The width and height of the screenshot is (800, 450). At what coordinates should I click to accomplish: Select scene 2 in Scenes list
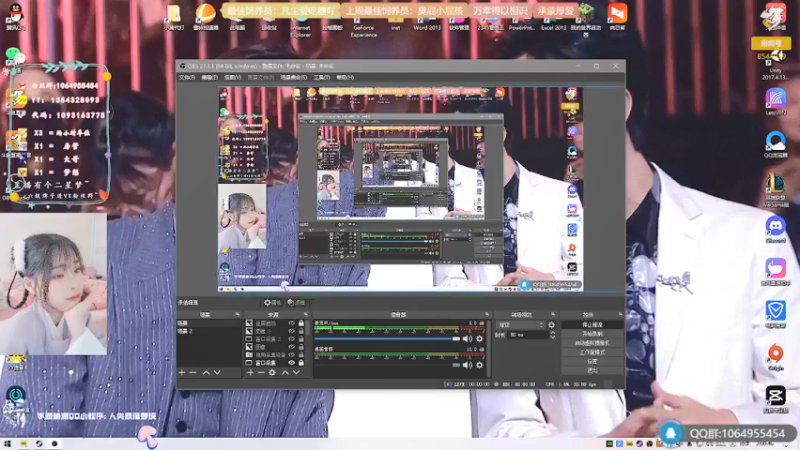(208, 331)
